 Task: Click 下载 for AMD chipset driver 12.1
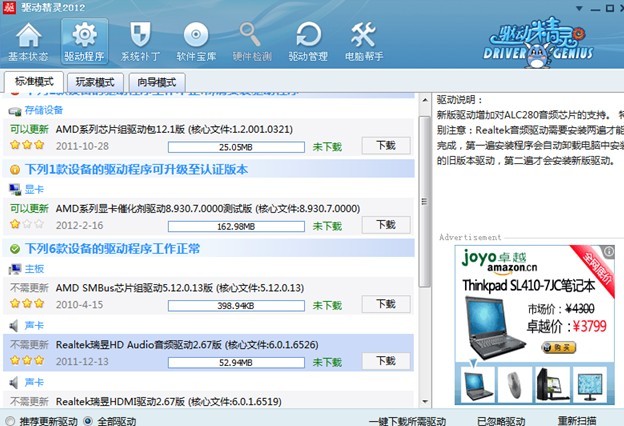tap(385, 145)
